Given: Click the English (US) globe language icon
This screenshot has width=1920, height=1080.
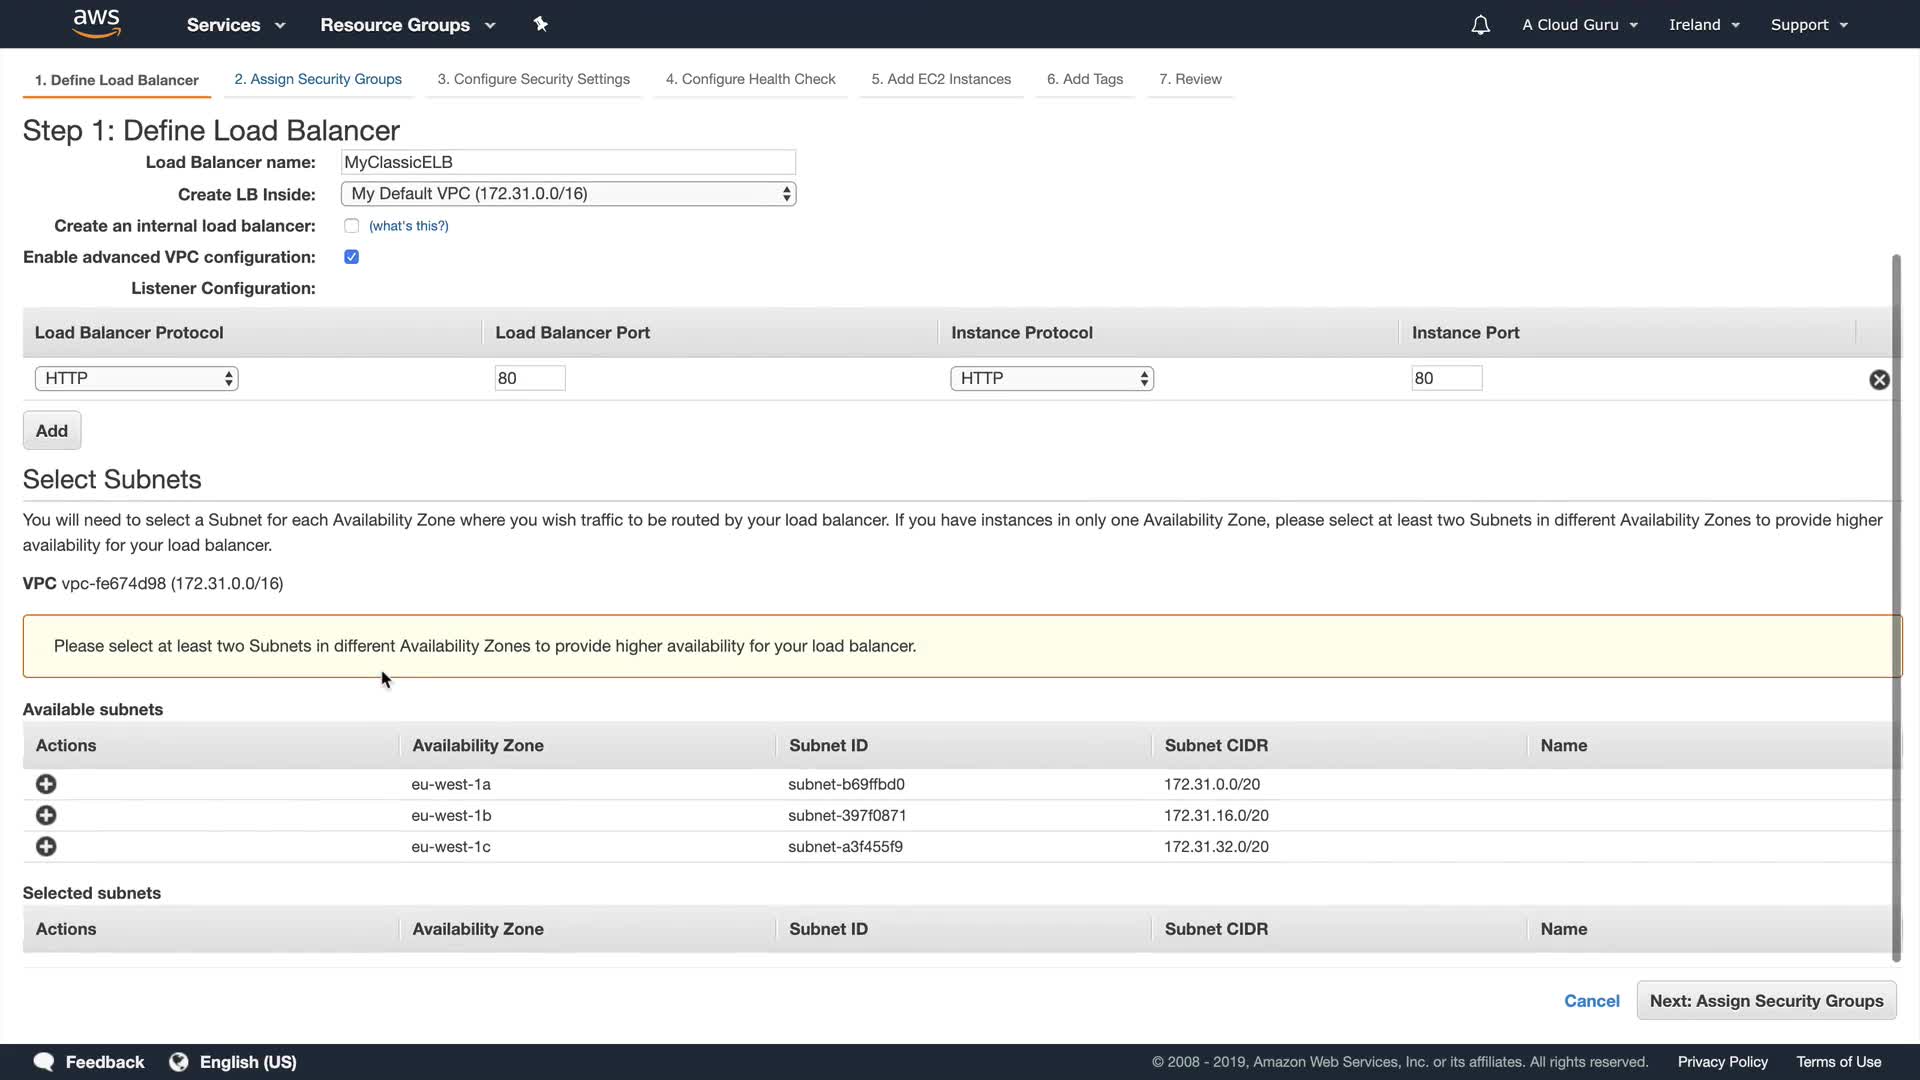Looking at the screenshot, I should (x=179, y=1062).
